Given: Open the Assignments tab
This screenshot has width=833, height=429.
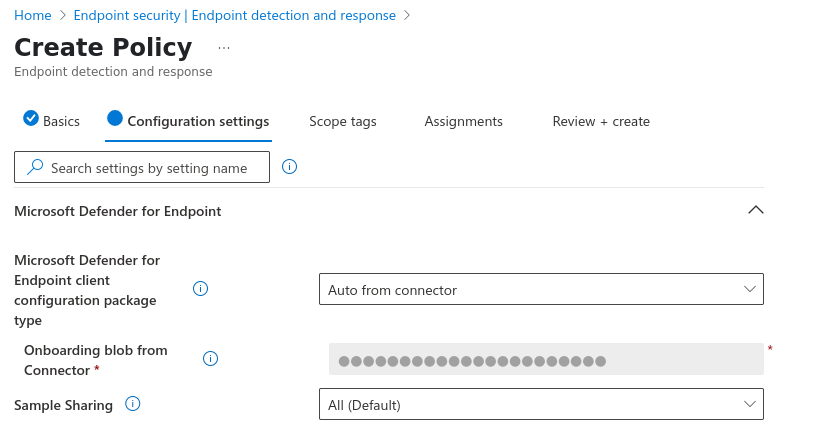Looking at the screenshot, I should 463,121.
